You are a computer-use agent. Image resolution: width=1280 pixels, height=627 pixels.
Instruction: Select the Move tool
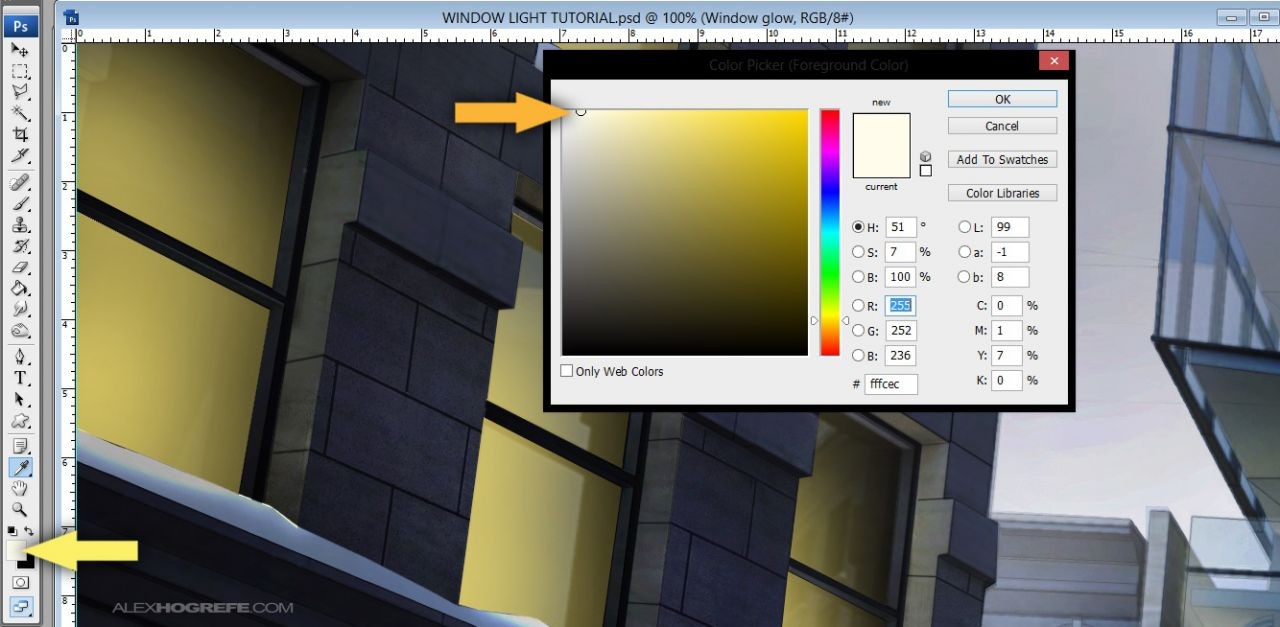[x=19, y=49]
